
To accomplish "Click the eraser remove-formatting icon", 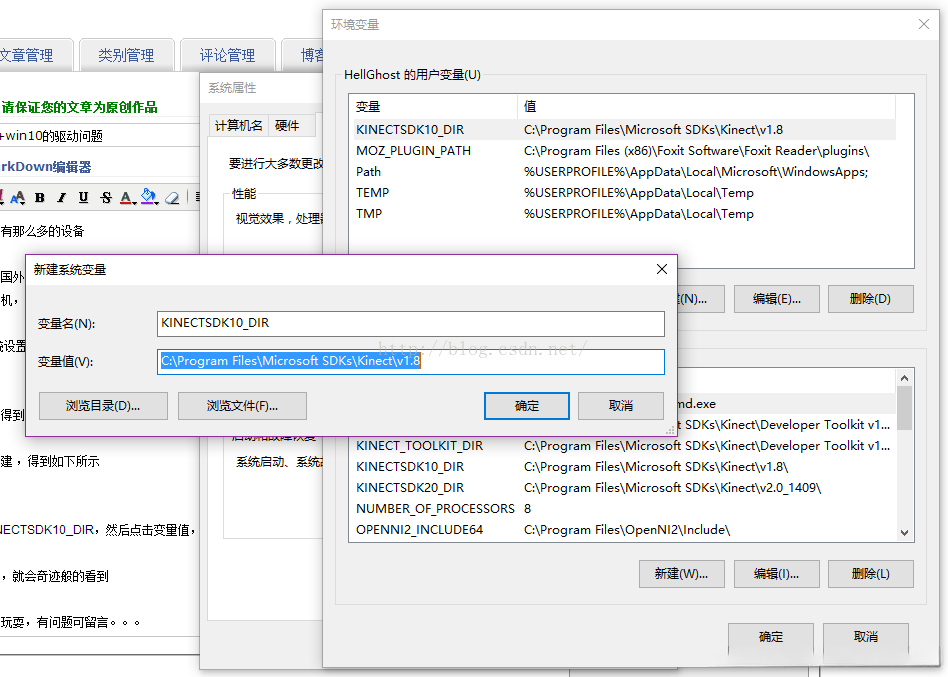I will click(172, 198).
